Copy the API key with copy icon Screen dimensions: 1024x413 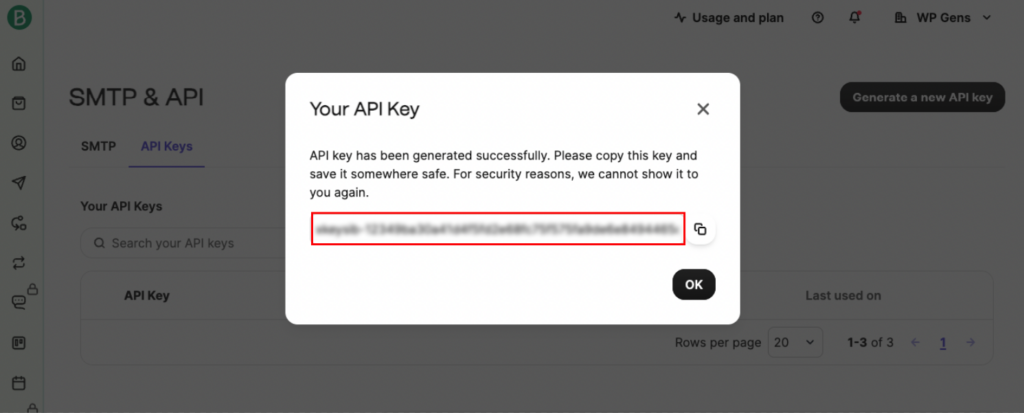700,229
